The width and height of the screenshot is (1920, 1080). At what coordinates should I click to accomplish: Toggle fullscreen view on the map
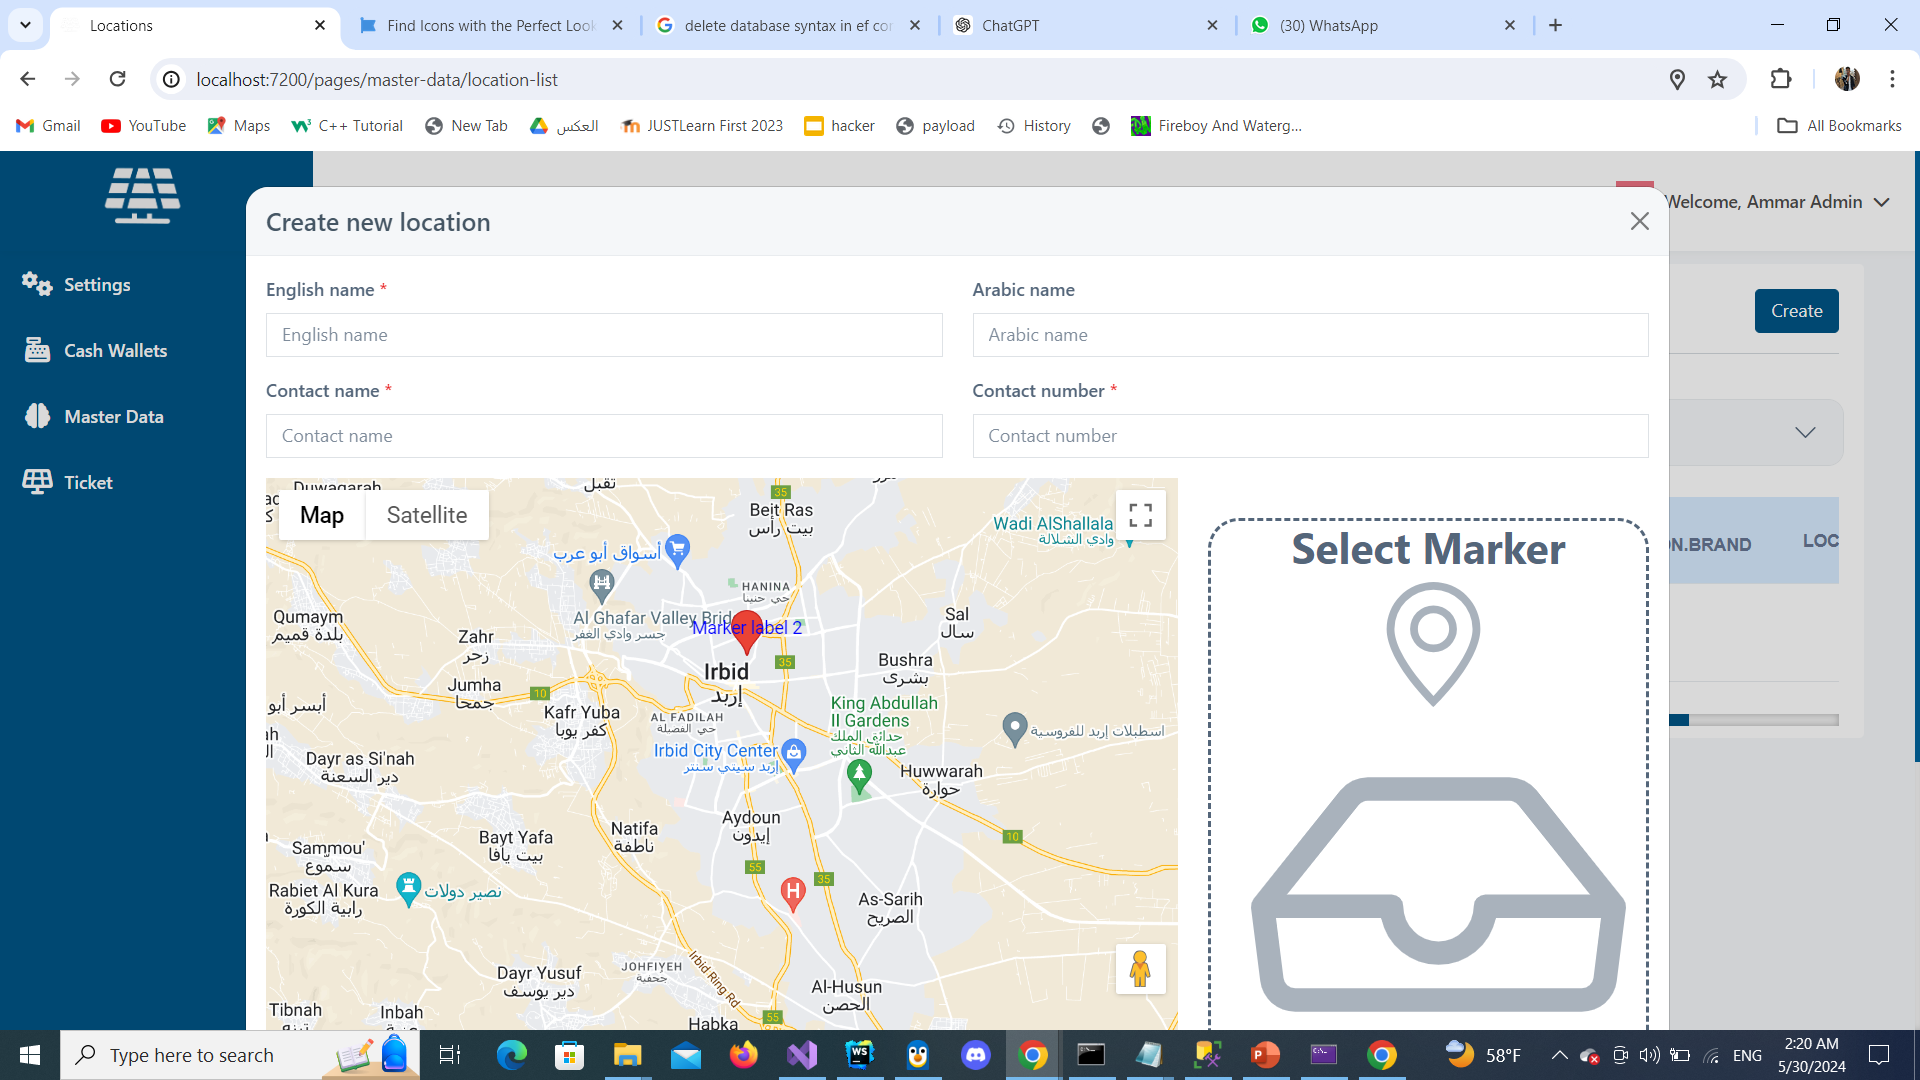1140,515
